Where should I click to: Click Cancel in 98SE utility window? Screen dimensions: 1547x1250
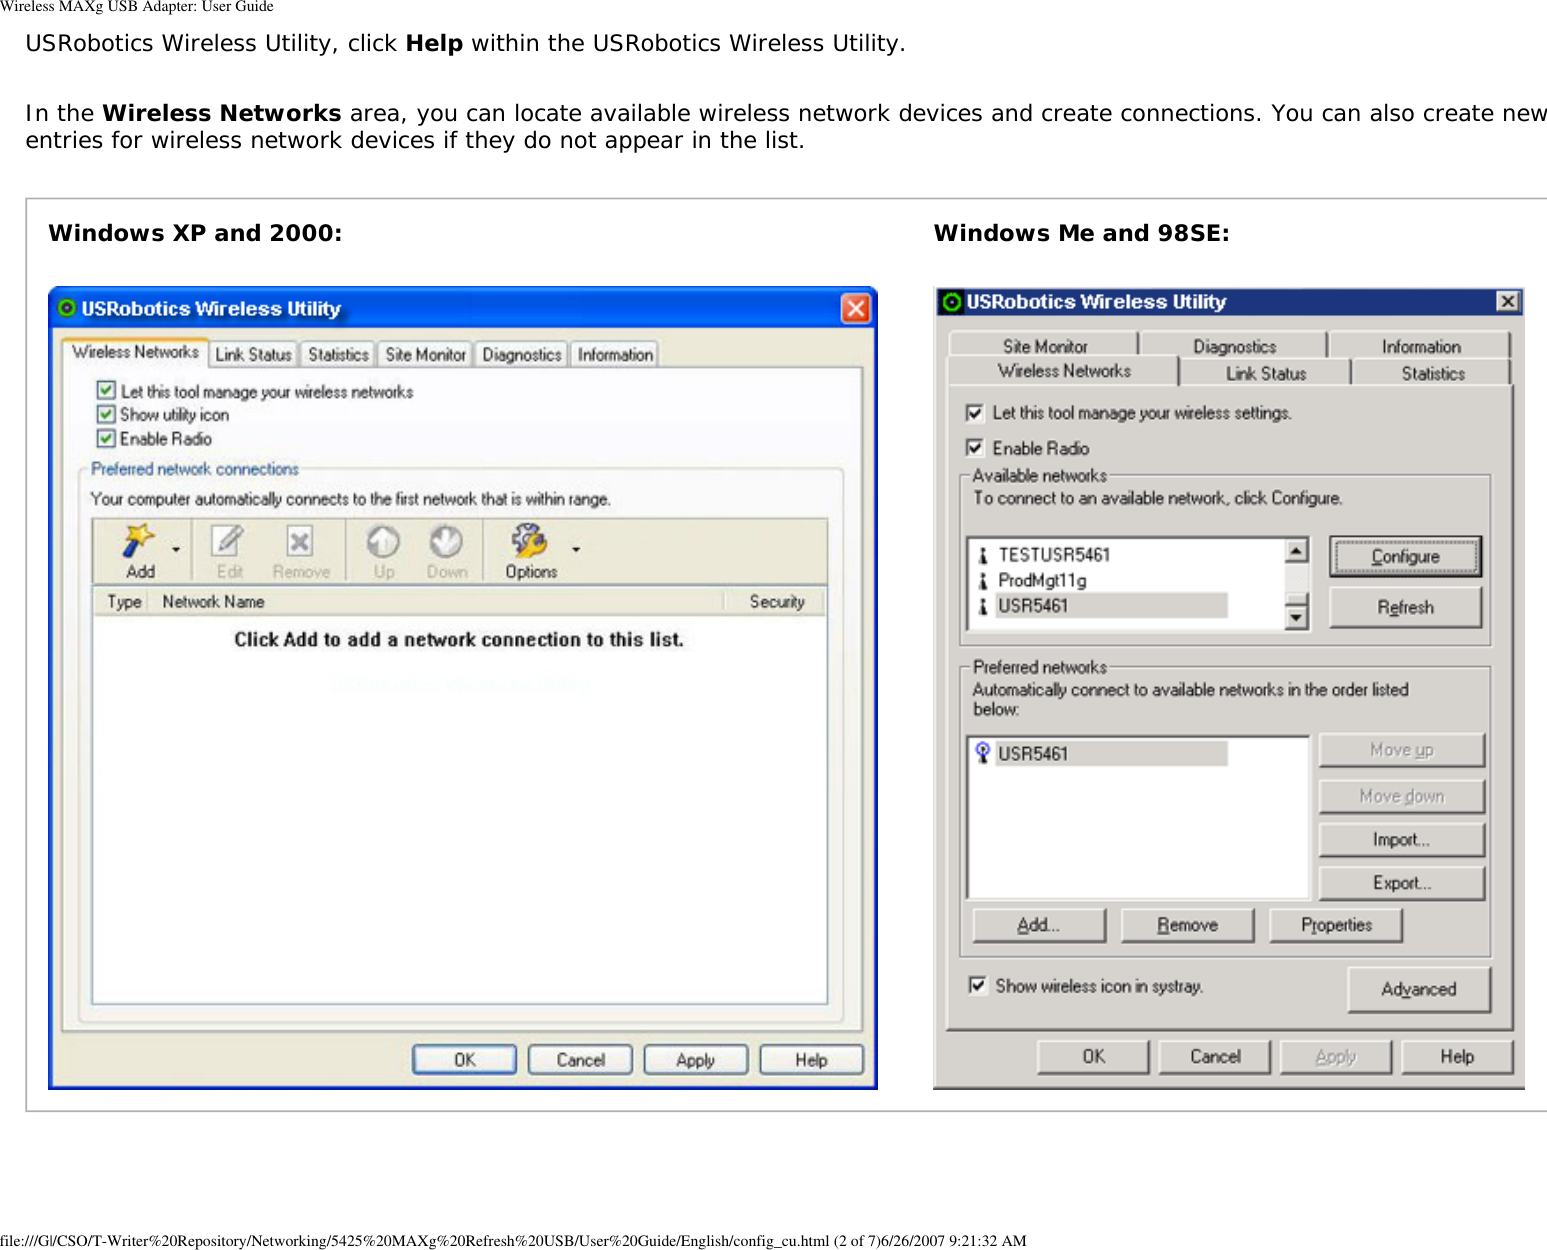point(1214,1056)
